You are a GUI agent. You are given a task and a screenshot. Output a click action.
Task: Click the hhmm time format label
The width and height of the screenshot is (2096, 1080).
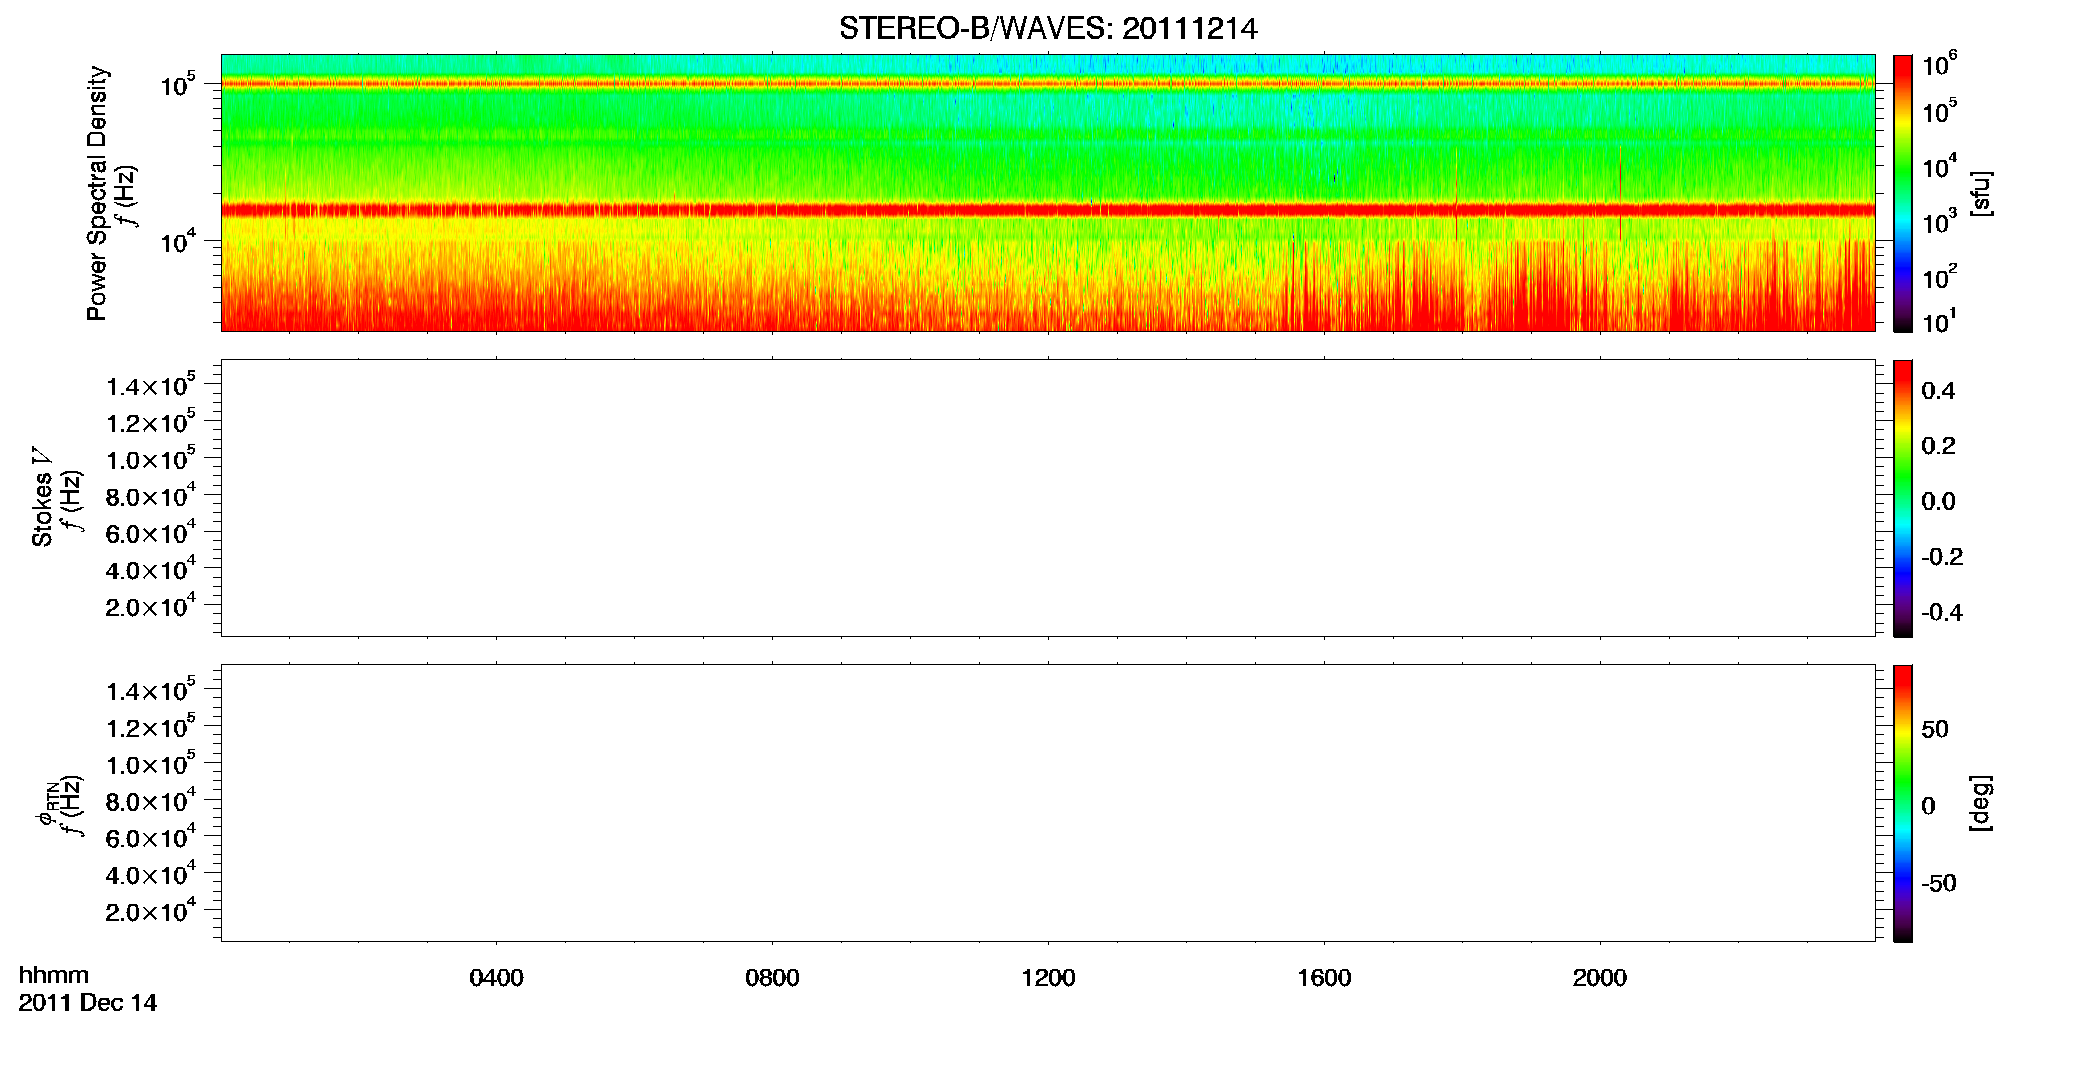tap(54, 975)
